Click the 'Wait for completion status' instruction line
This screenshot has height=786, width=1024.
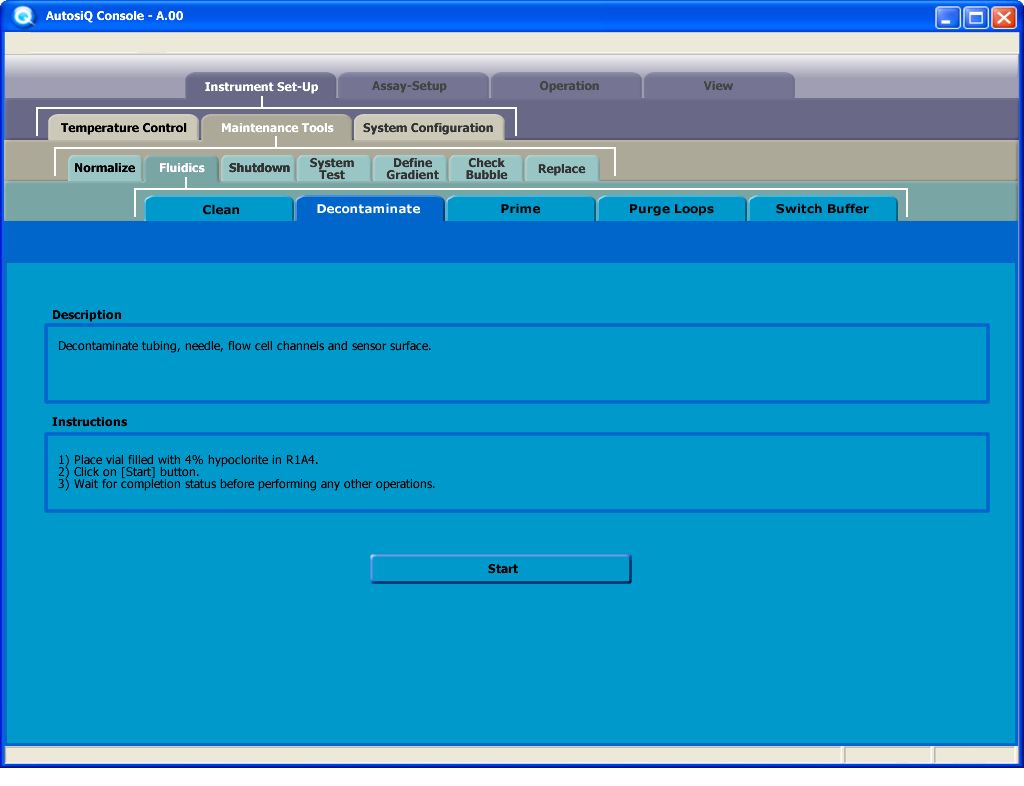[x=246, y=484]
